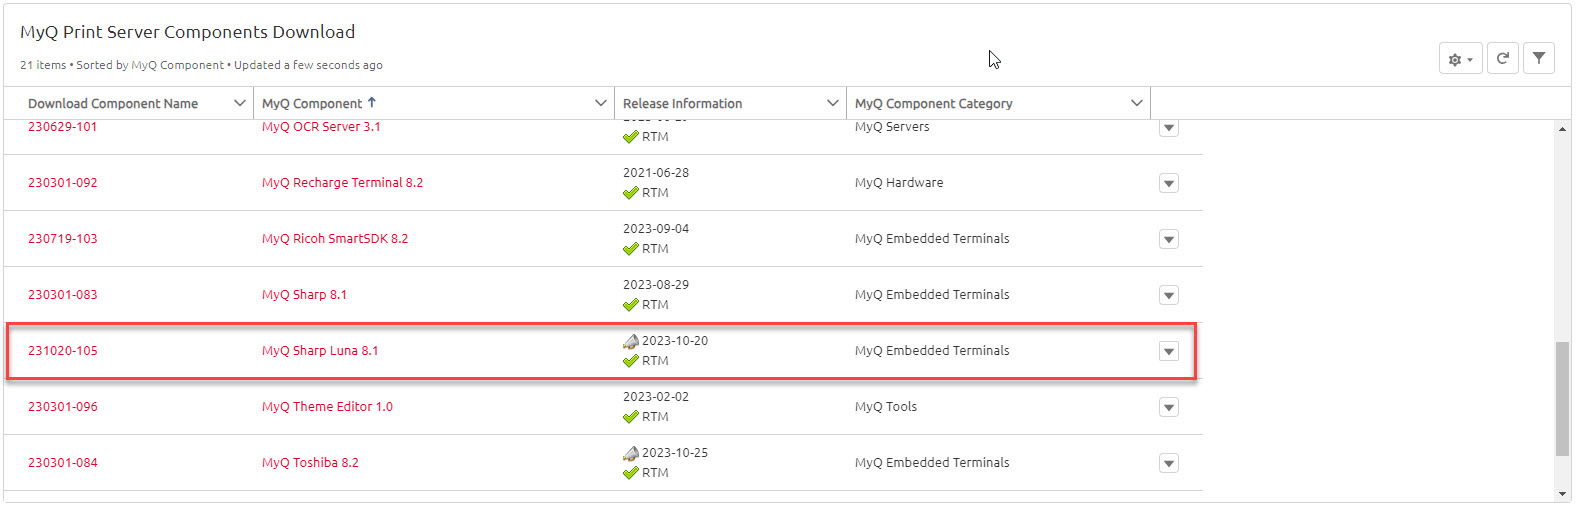Click RTM checkmark in MyQ Sharp 8.1 row

click(631, 305)
